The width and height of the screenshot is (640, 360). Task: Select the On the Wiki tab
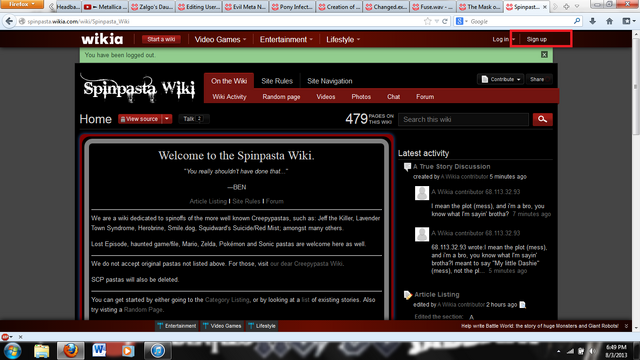click(x=229, y=81)
